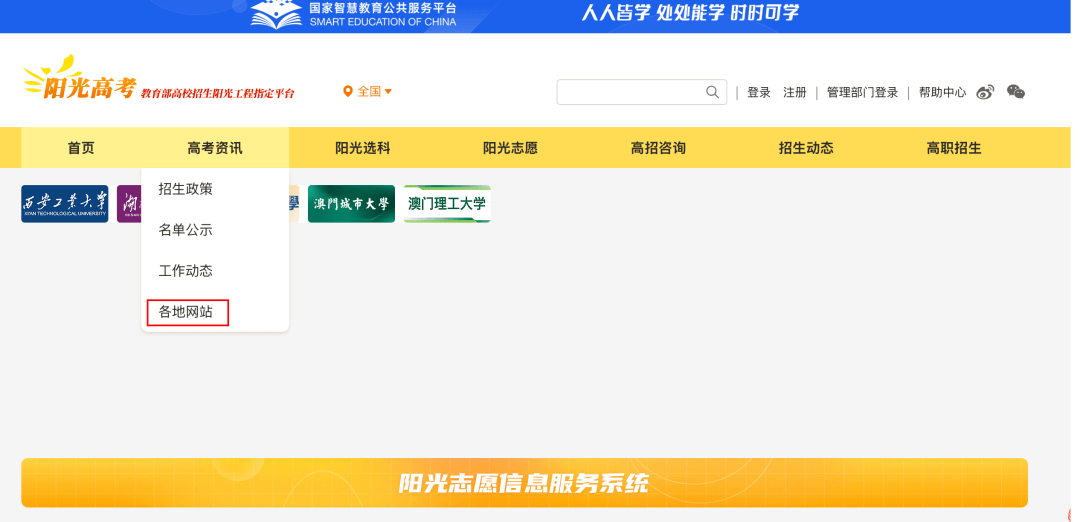1080x522 pixels.
Task: Select 名单公示 from the dropdown
Action: point(185,230)
